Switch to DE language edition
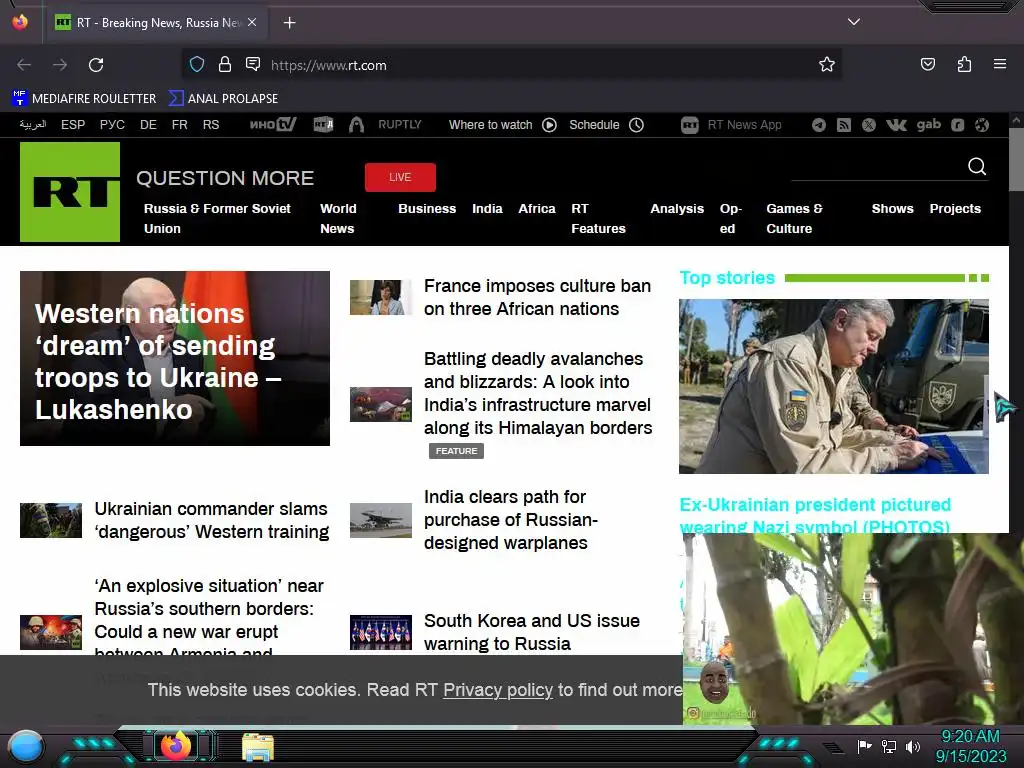Screen dimensions: 1024x768 point(148,125)
